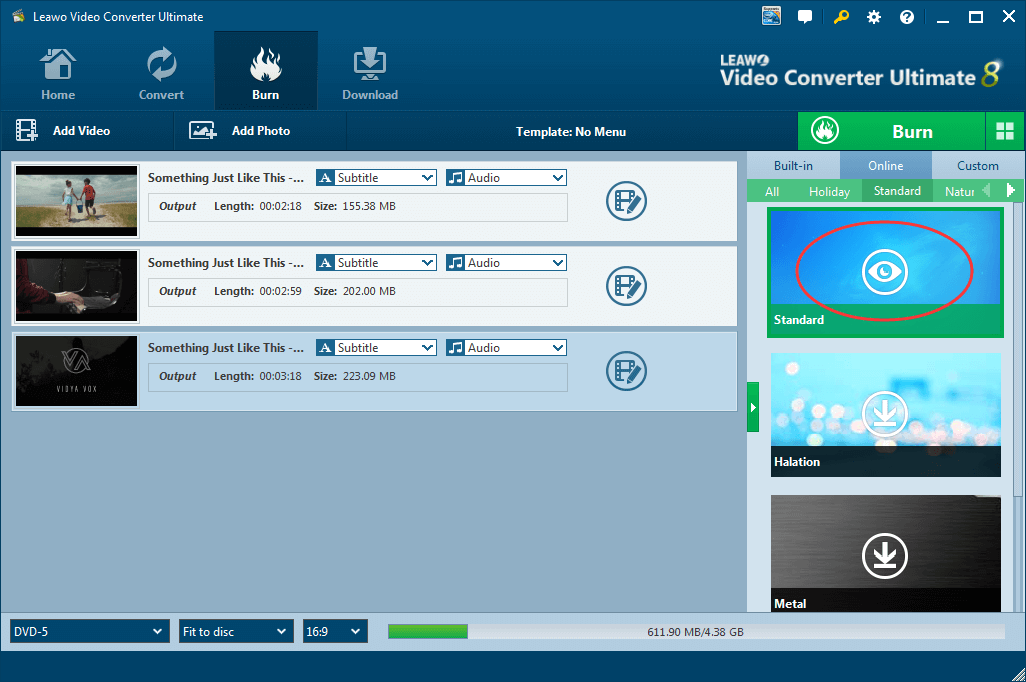
Task: Preview the Standard template with eye icon
Action: [885, 272]
